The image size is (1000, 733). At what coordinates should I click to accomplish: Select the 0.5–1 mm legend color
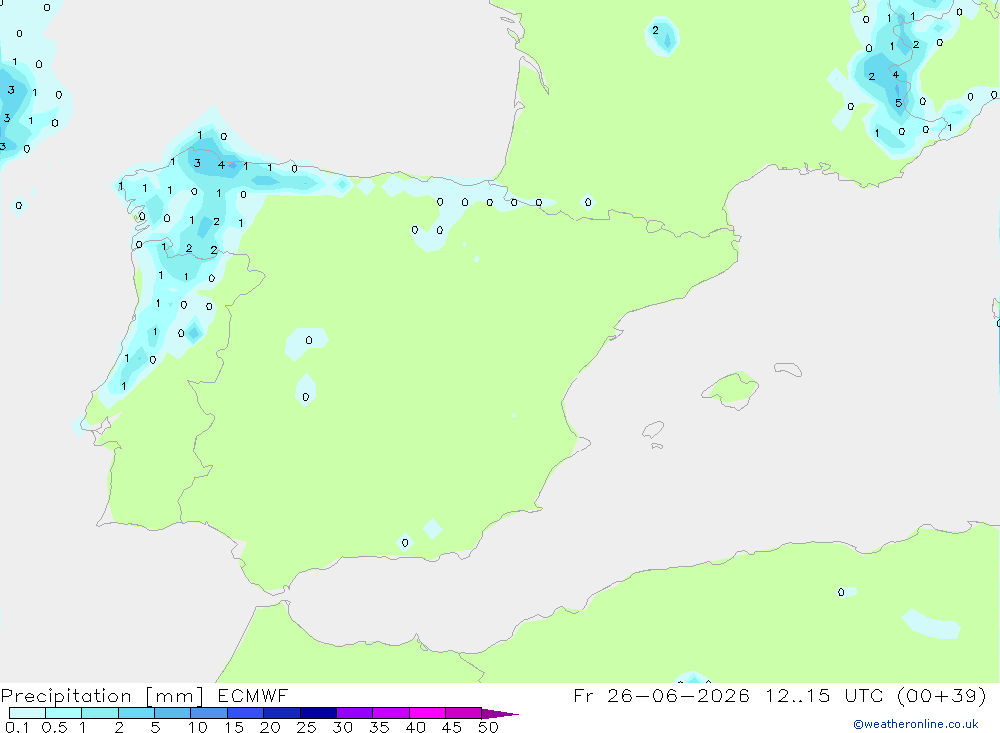[64, 713]
